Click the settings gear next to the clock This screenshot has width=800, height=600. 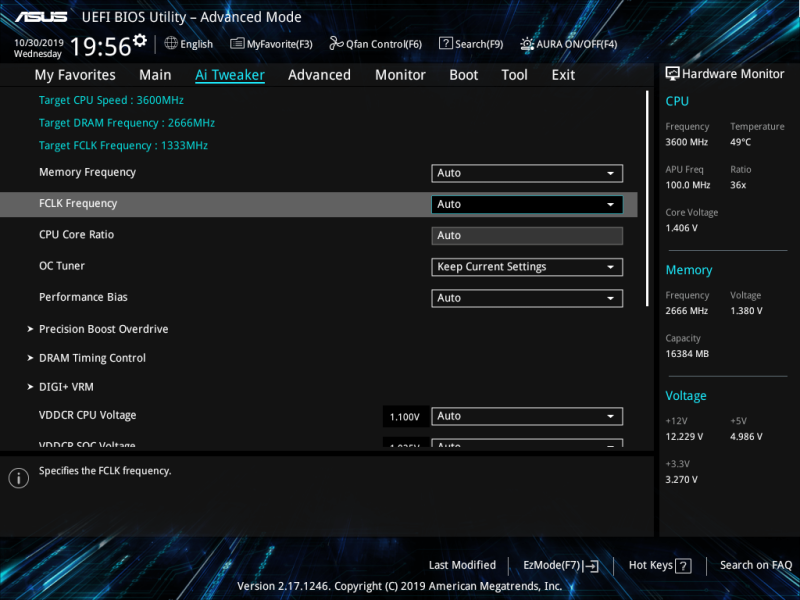[x=140, y=40]
